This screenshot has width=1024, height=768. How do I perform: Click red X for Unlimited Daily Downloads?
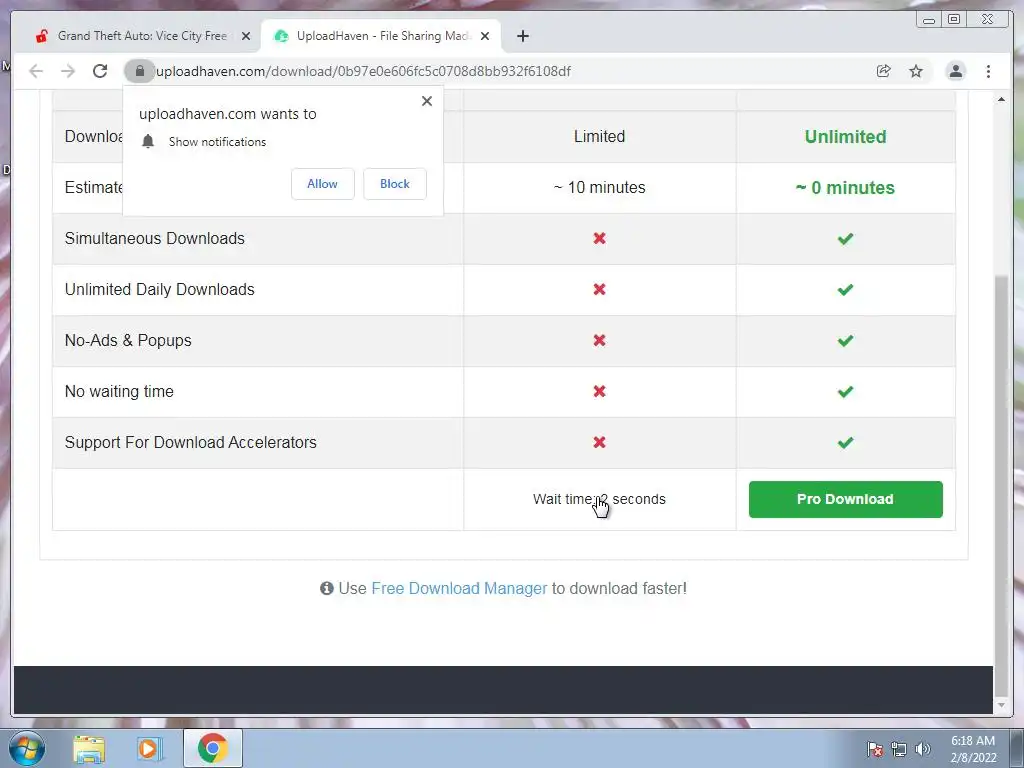click(600, 289)
